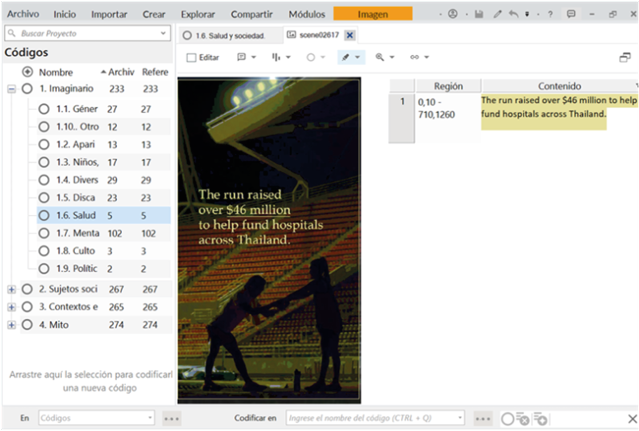Sort codes by the Nombre column header
Image resolution: width=639 pixels, height=431 pixels.
56,72
